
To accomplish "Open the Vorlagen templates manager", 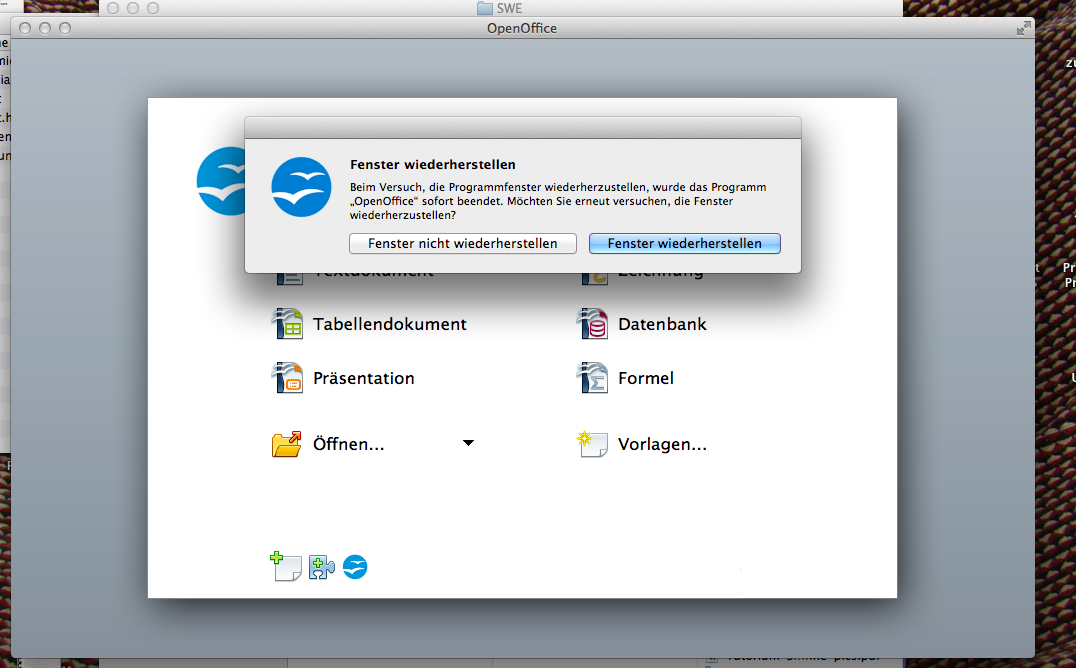I will point(661,444).
